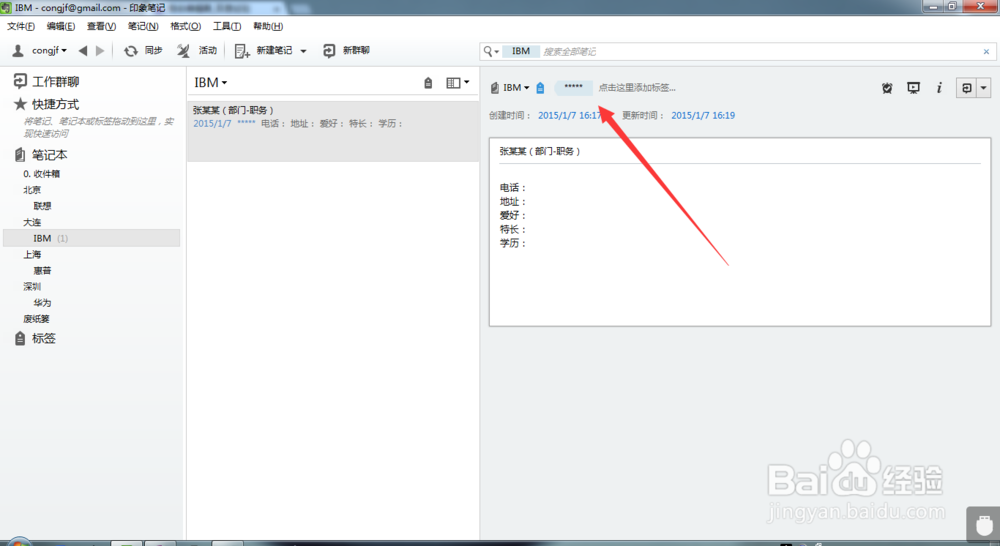1000x546 pixels.
Task: Select the 上海 notebook stack
Action: click(32, 255)
